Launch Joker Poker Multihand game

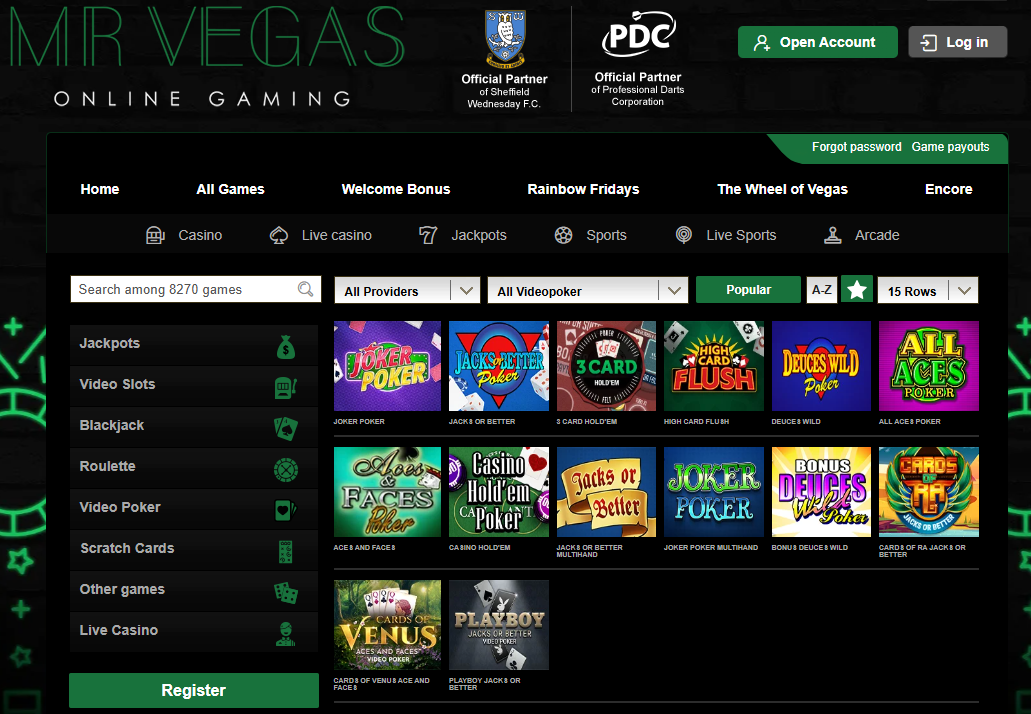pos(713,492)
